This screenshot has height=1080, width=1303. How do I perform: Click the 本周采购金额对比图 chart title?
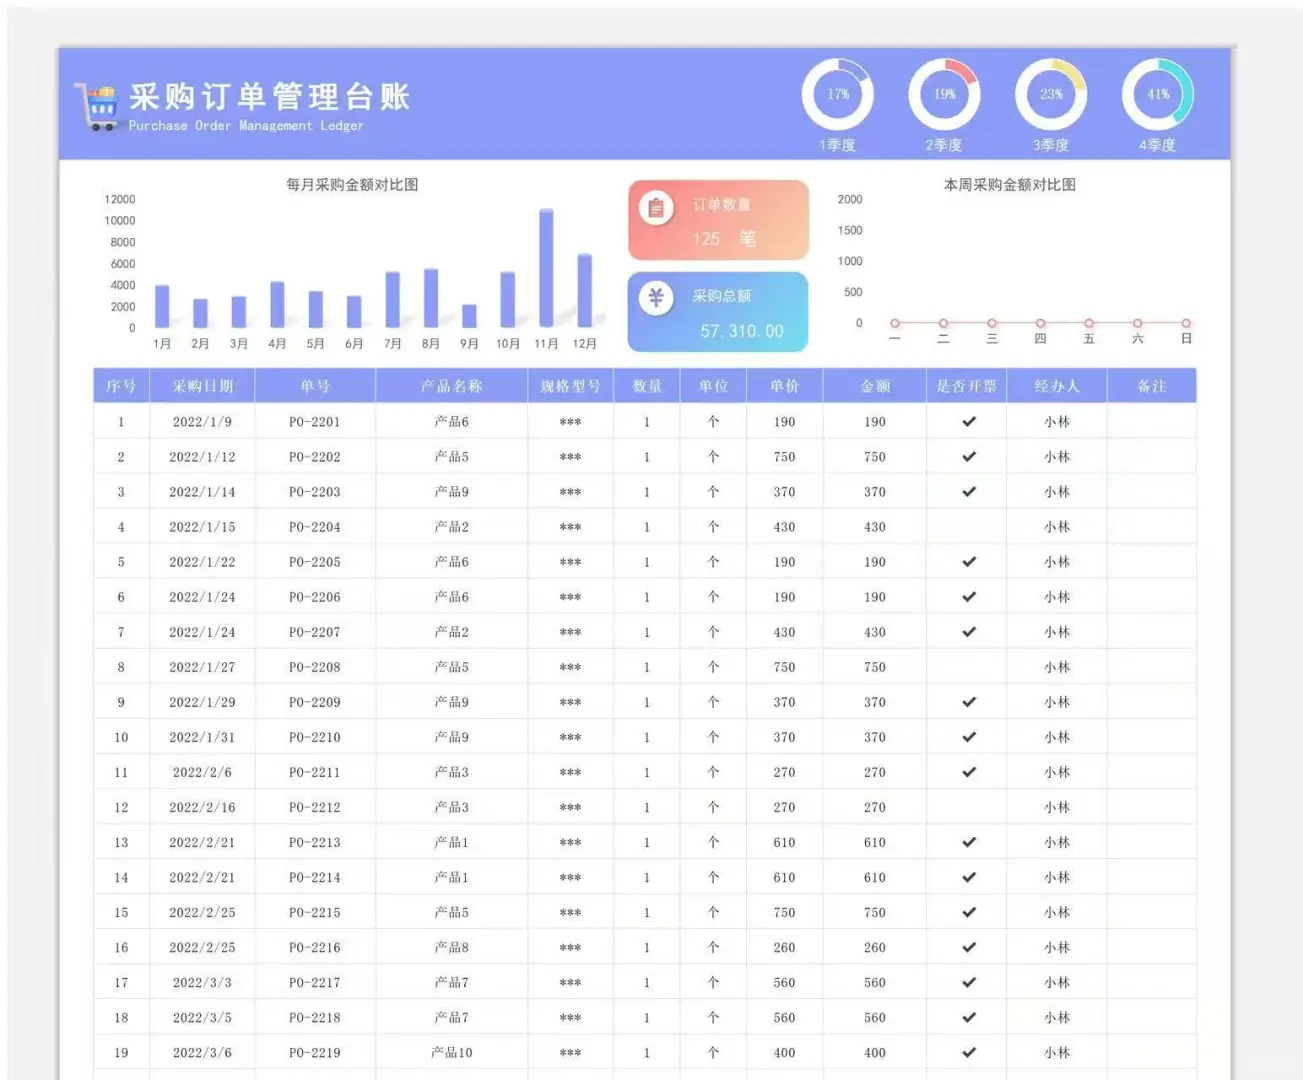point(1010,185)
